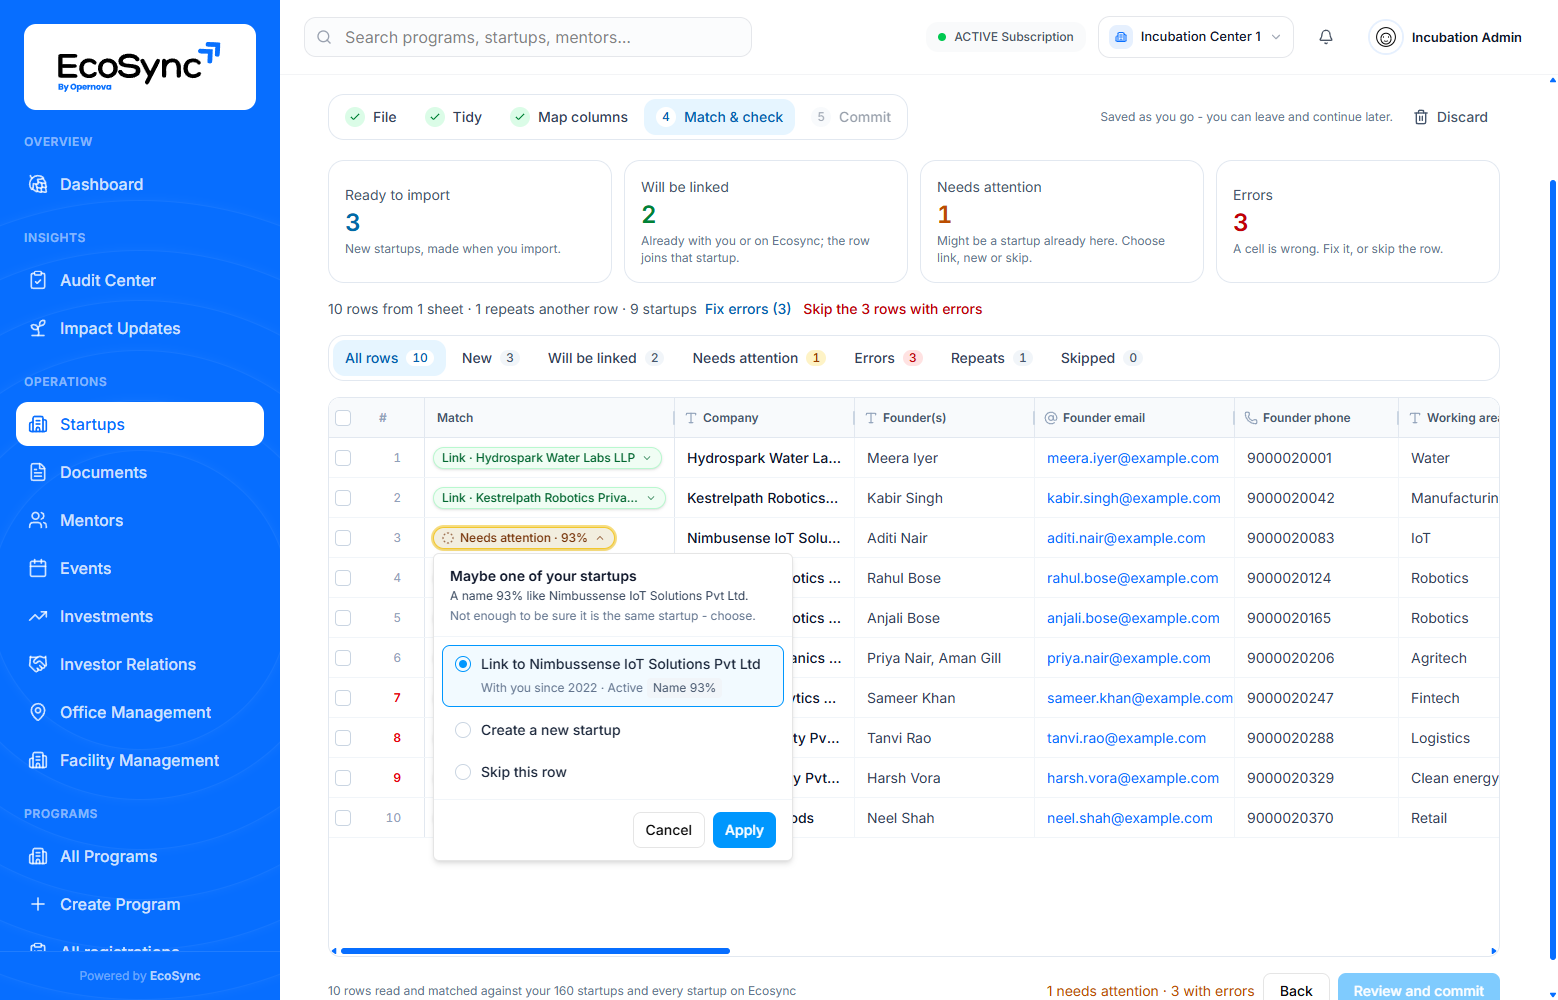Screen dimensions: 1558x1000
Task: Open Incubation Center 1 selector
Action: coord(1196,37)
